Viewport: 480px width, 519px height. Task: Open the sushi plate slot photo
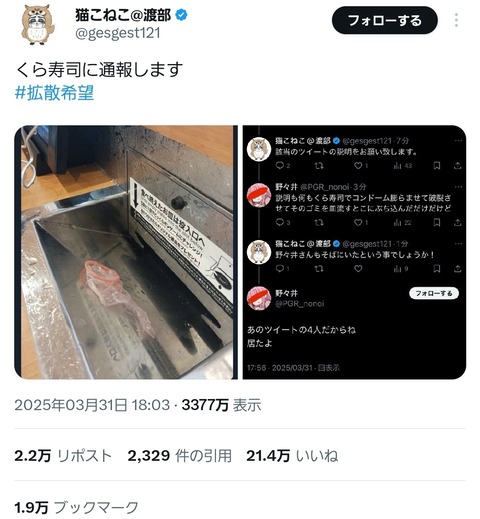pos(126,252)
